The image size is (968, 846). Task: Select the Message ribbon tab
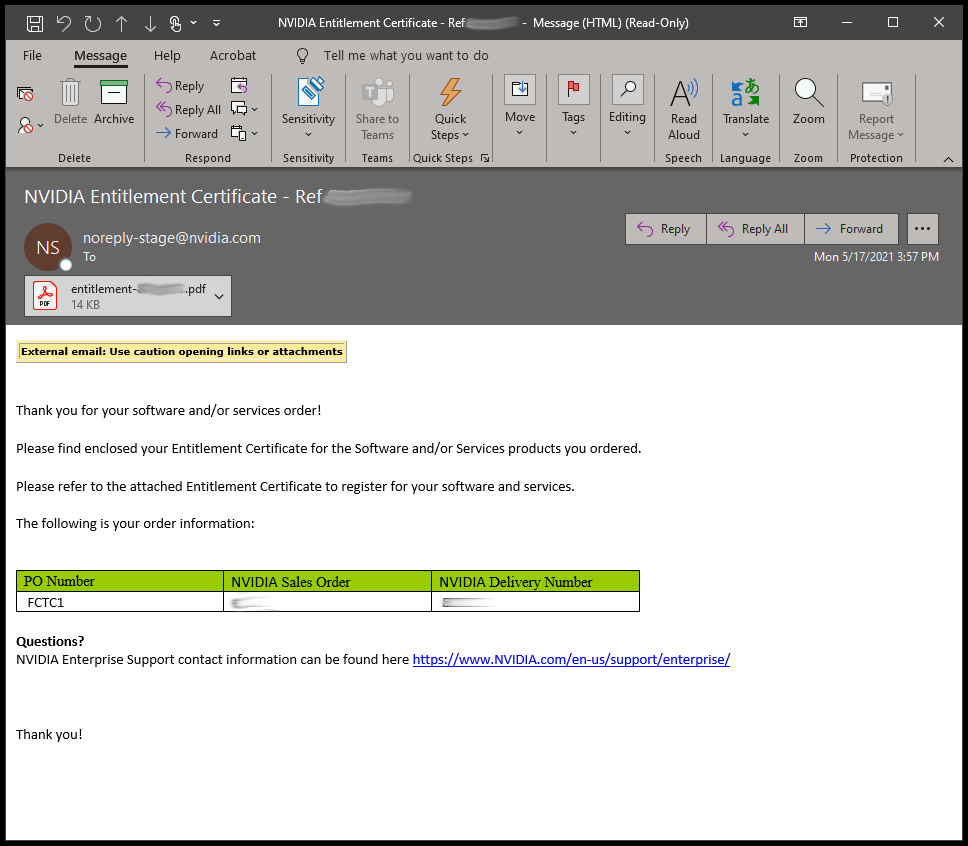click(x=101, y=56)
